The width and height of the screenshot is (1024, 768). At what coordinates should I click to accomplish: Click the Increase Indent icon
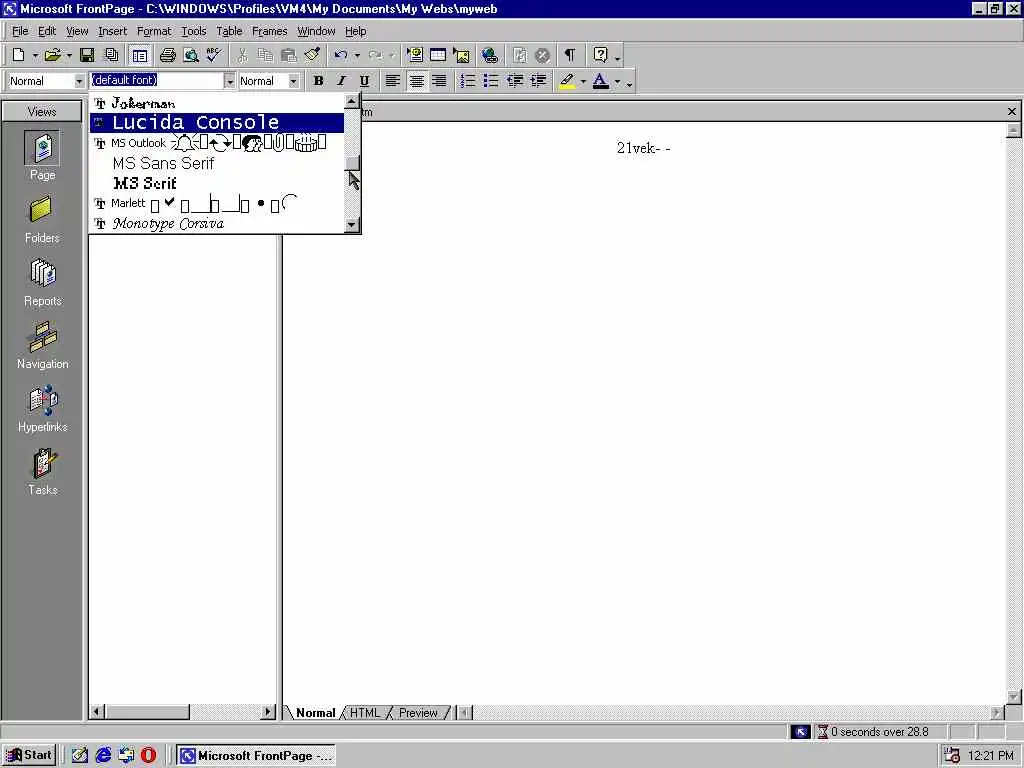click(538, 80)
